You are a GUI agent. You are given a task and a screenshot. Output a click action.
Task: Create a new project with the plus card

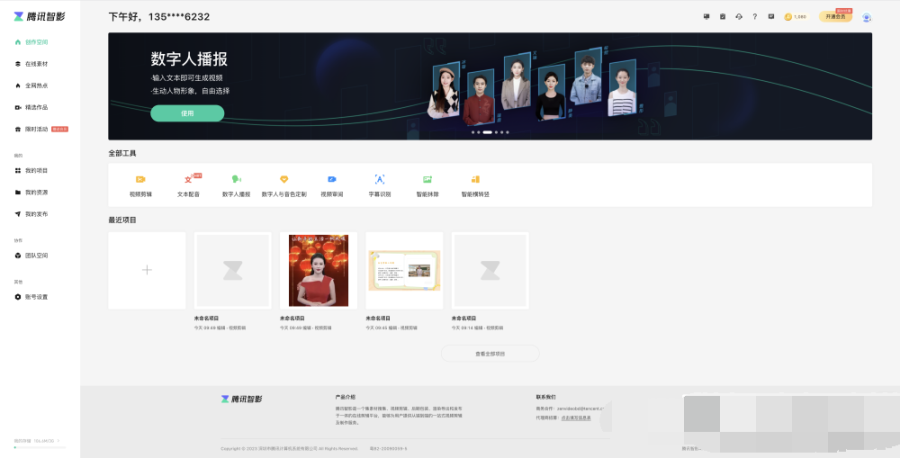[147, 270]
